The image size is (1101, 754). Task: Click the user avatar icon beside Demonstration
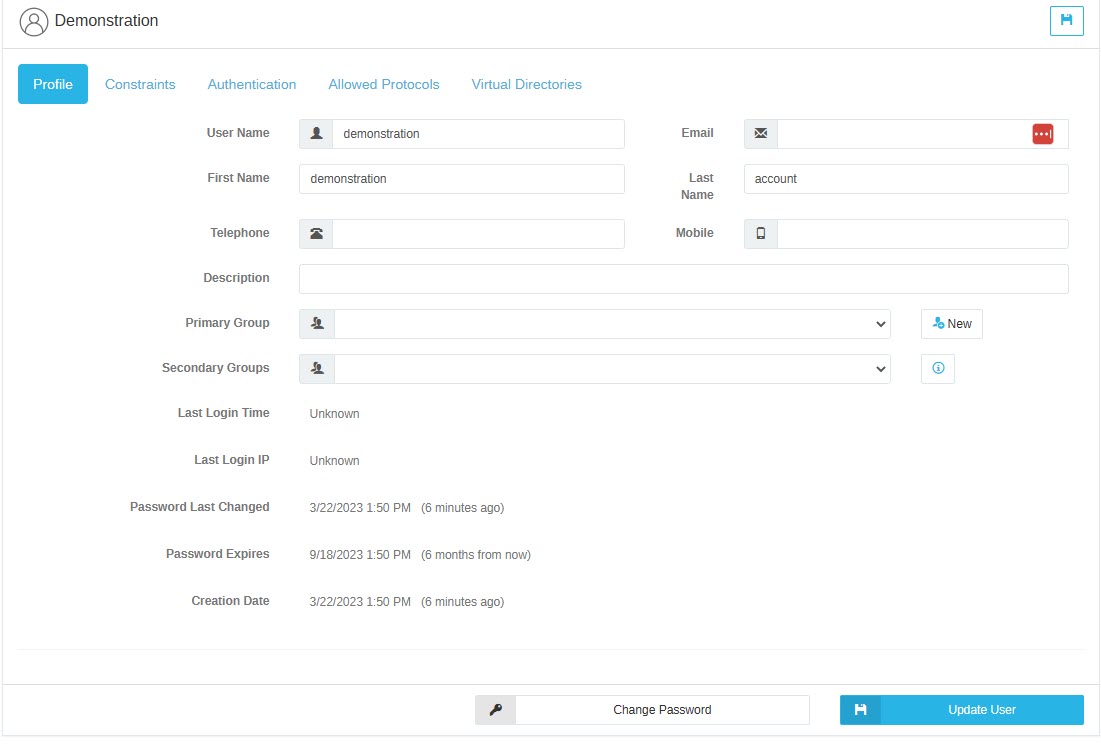coord(34,22)
